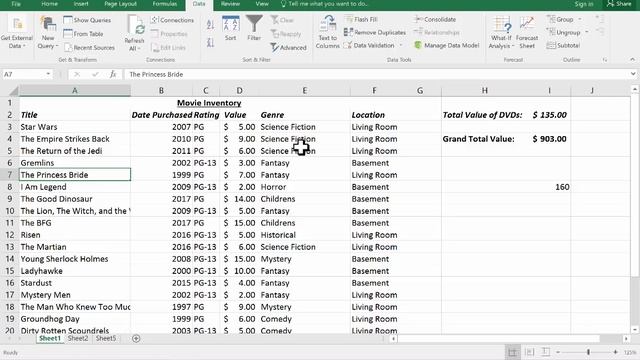The height and width of the screenshot is (360, 640).
Task: Click From Table
Action: pos(83,34)
